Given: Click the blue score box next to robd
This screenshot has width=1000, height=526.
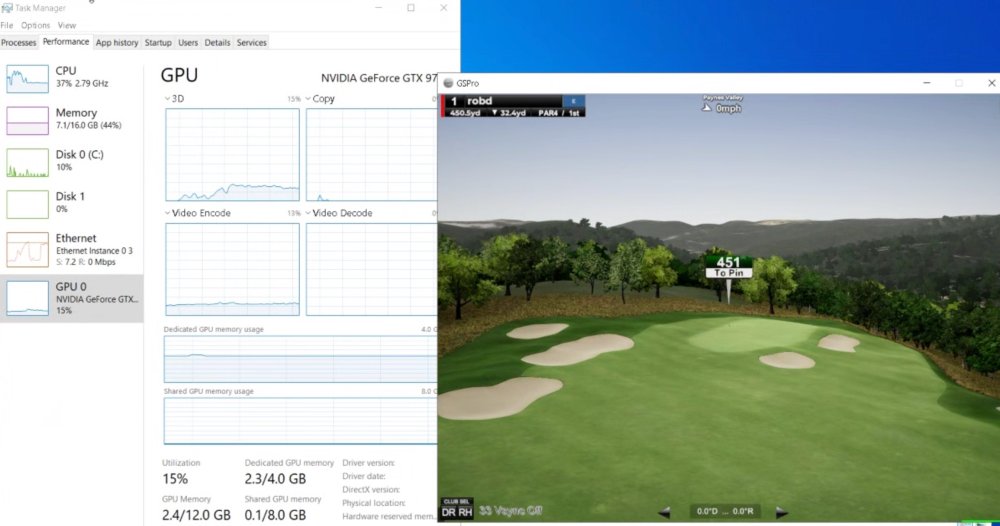Looking at the screenshot, I should click(x=573, y=101).
